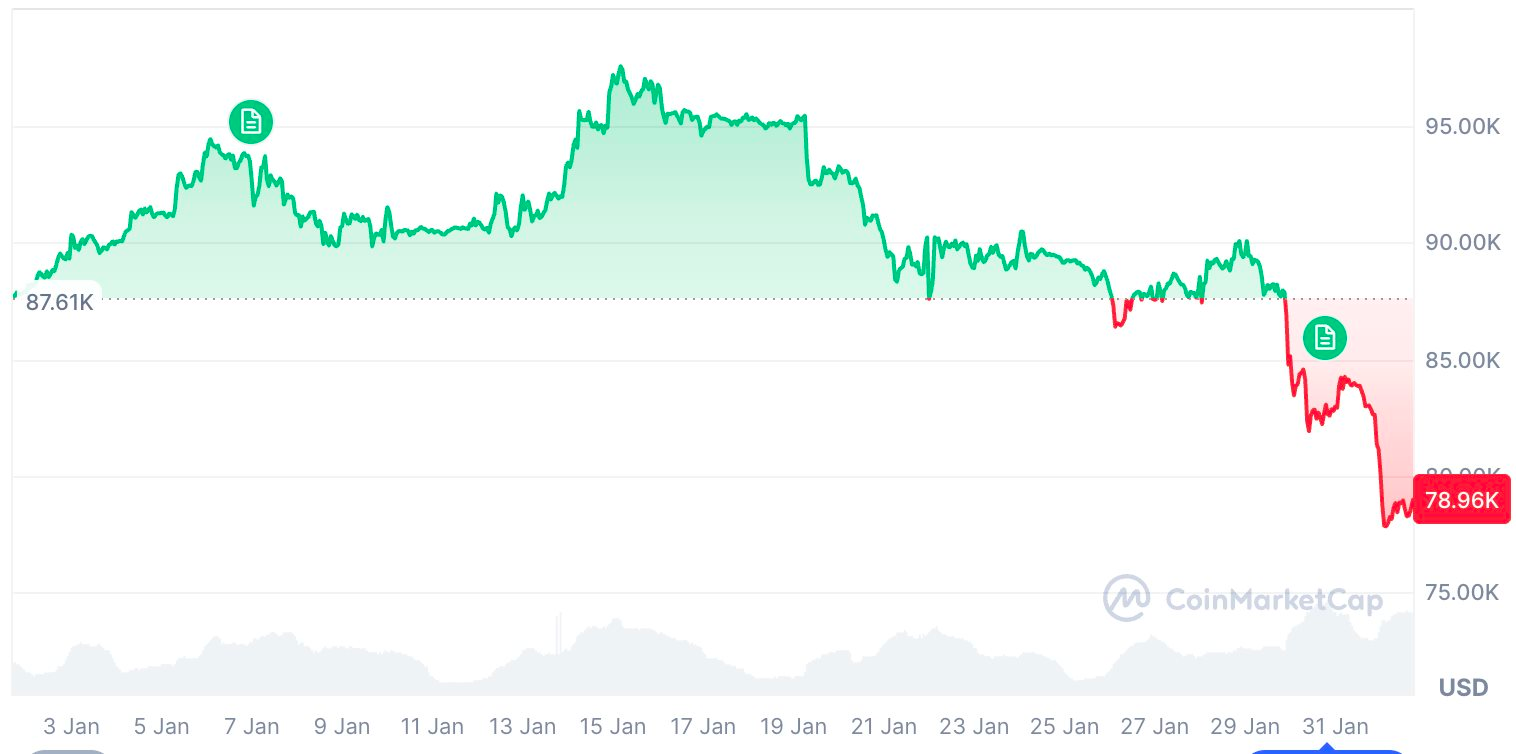Screen dimensions: 1516x754
Task: Click the 15 Jan date label
Action: click(x=613, y=726)
